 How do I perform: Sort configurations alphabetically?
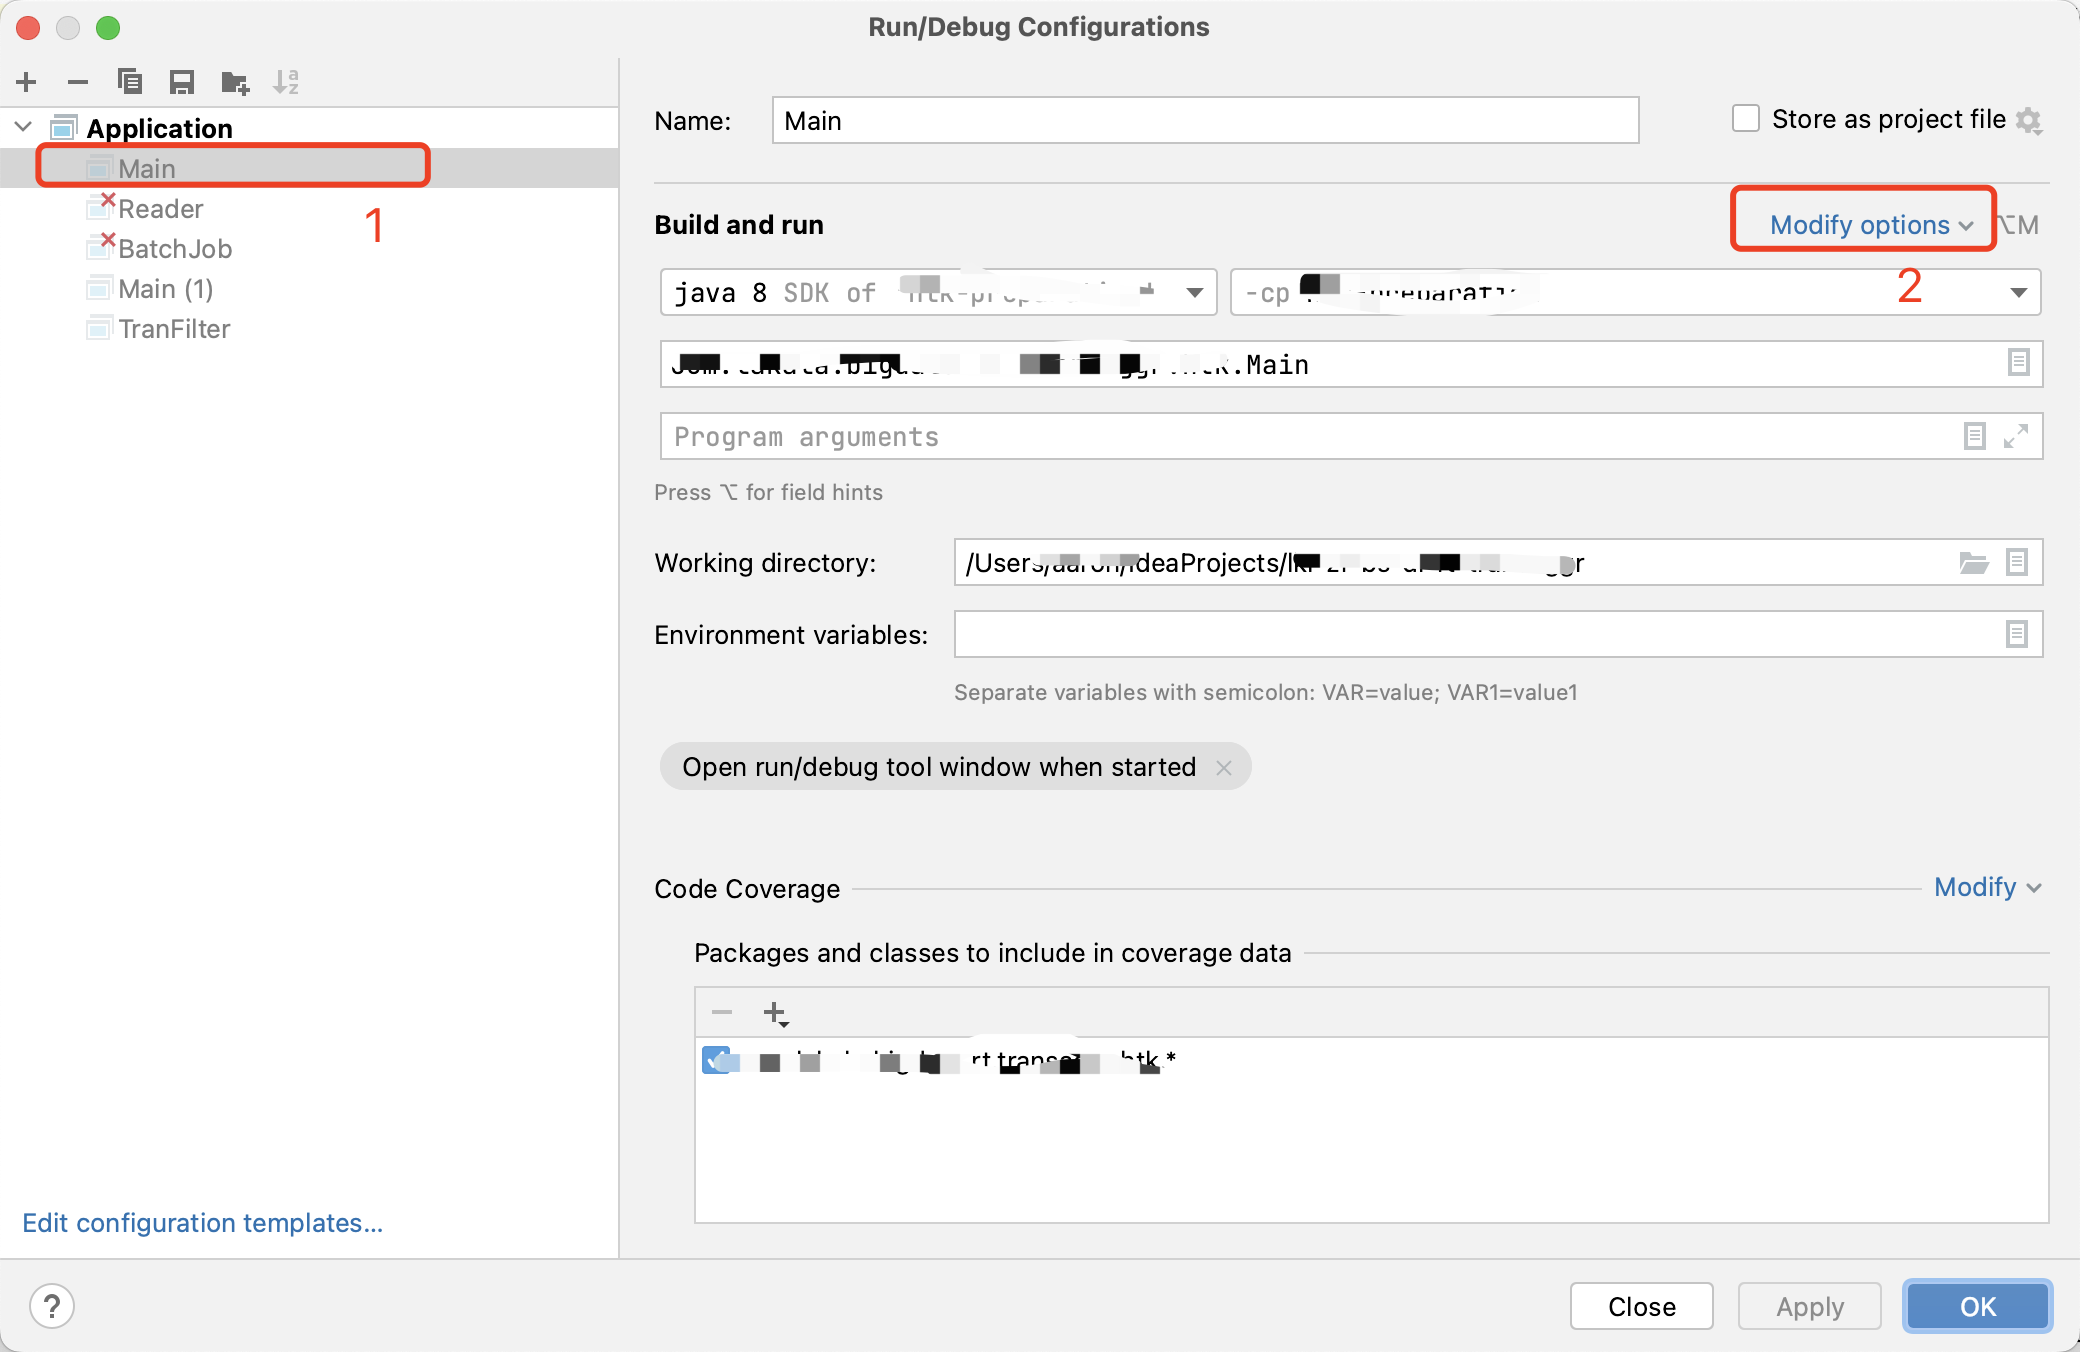pyautogui.click(x=286, y=82)
